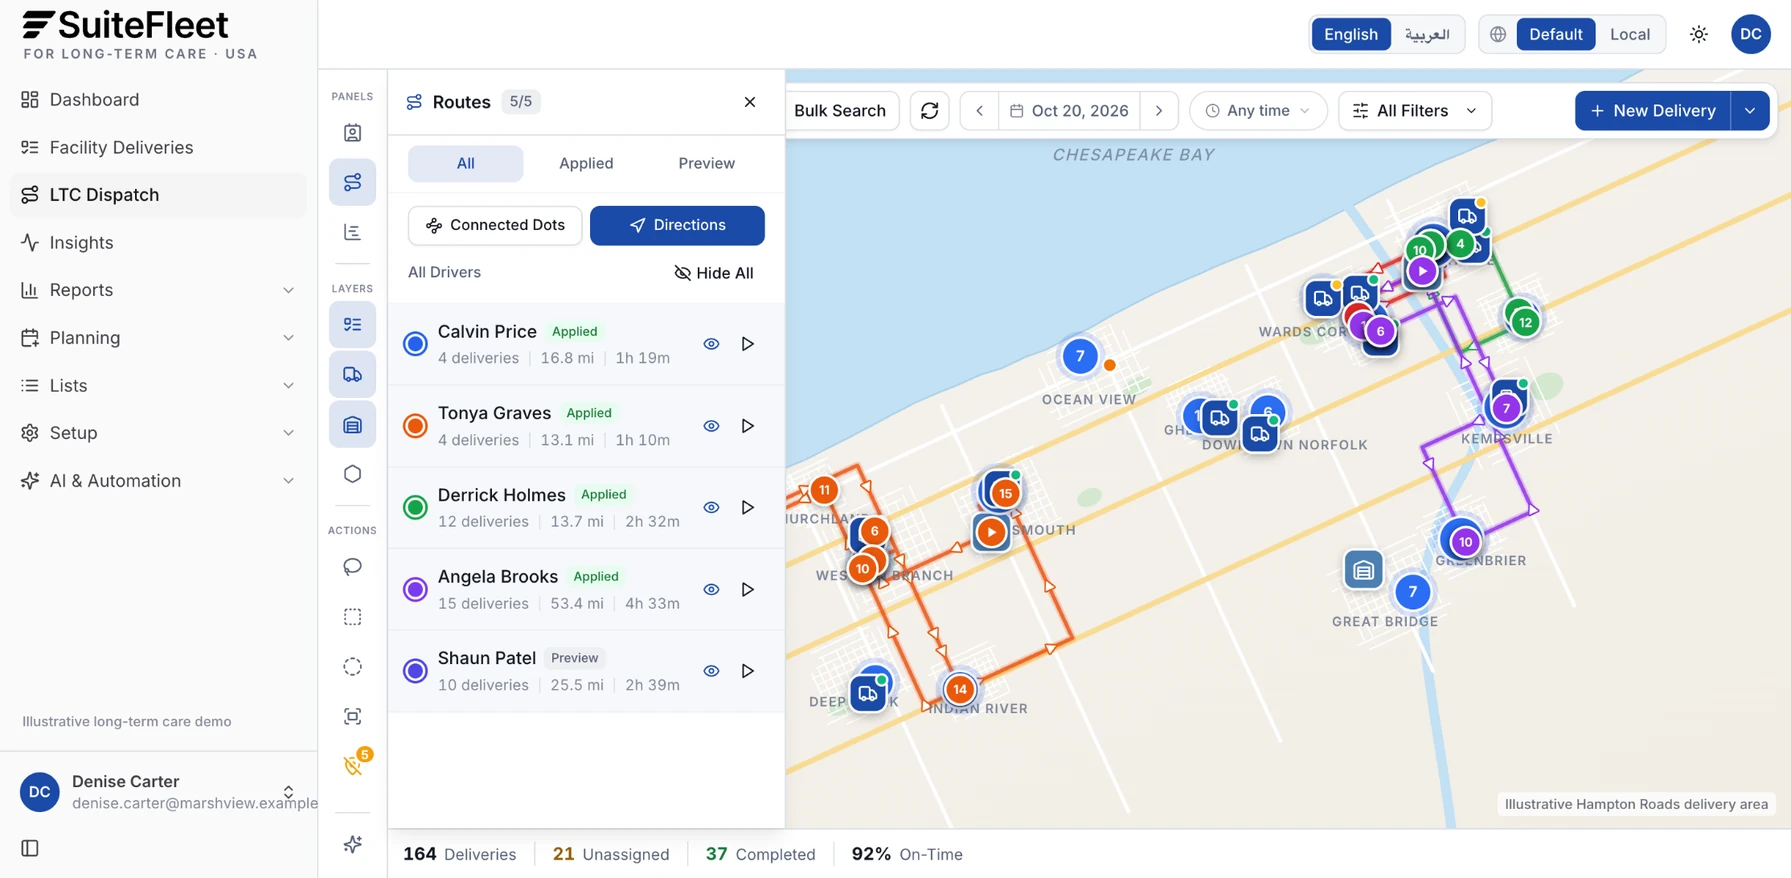
Task: Play Calvin Price's route
Action: [x=748, y=344]
